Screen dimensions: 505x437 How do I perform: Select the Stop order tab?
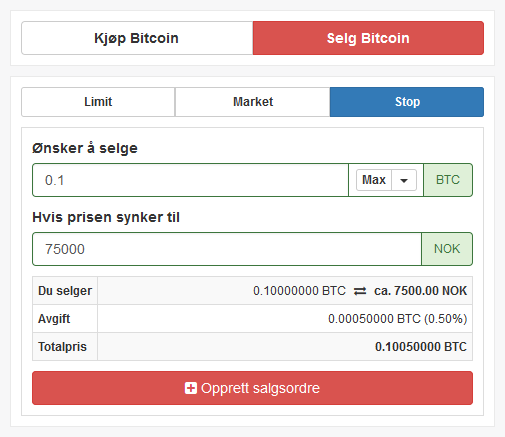point(407,102)
